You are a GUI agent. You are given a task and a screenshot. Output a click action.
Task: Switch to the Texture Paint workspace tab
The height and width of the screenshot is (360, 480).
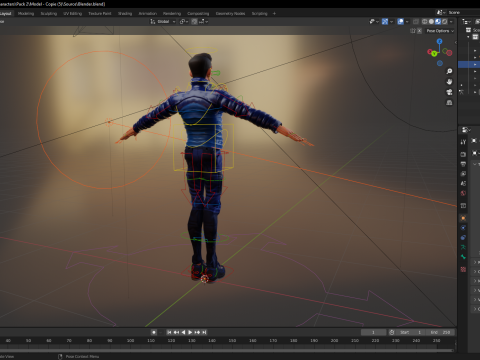pyautogui.click(x=100, y=13)
